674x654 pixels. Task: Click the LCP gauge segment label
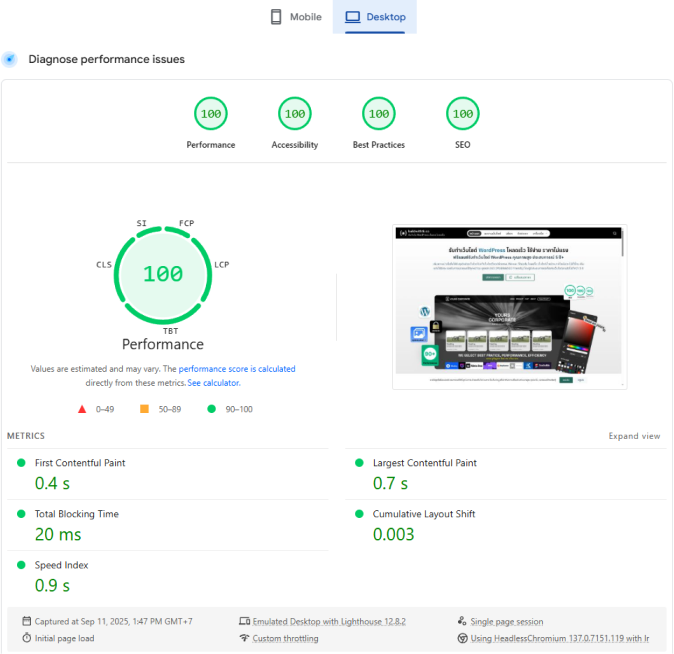(x=222, y=264)
